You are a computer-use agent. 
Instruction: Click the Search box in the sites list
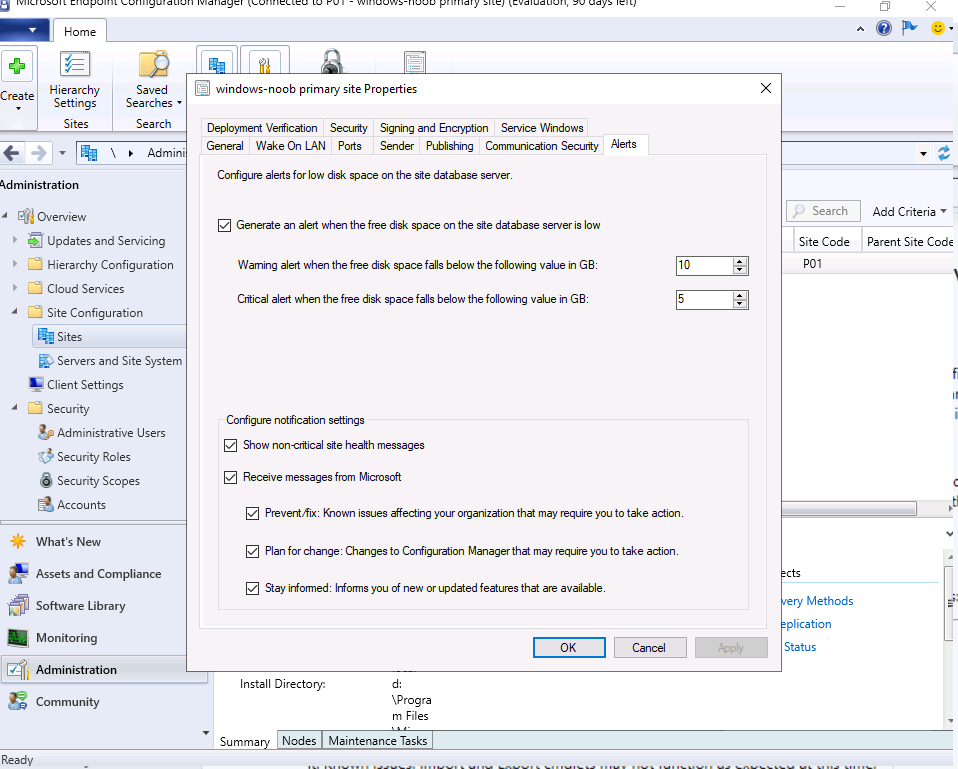click(x=823, y=211)
